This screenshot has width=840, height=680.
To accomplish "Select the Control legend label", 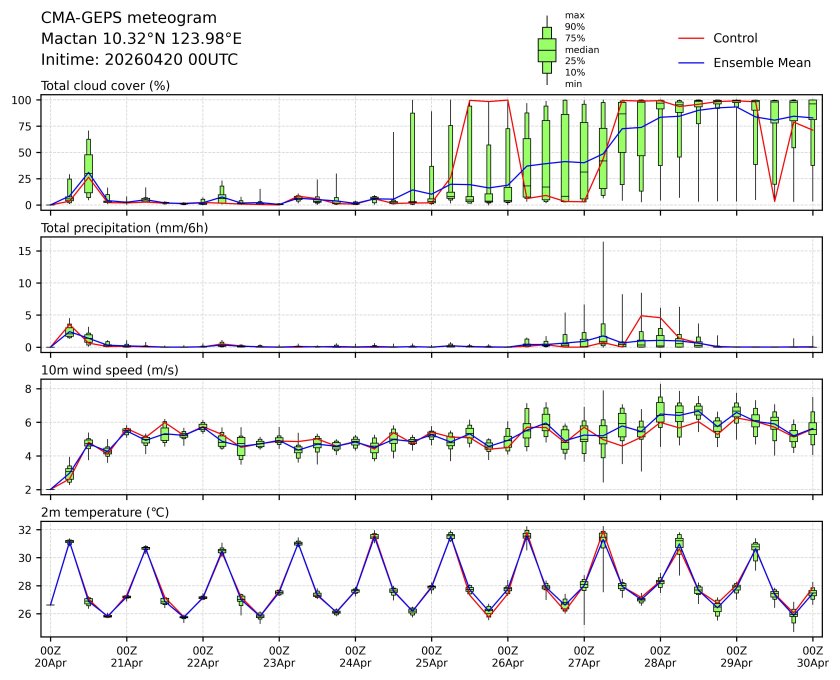I will (735, 39).
